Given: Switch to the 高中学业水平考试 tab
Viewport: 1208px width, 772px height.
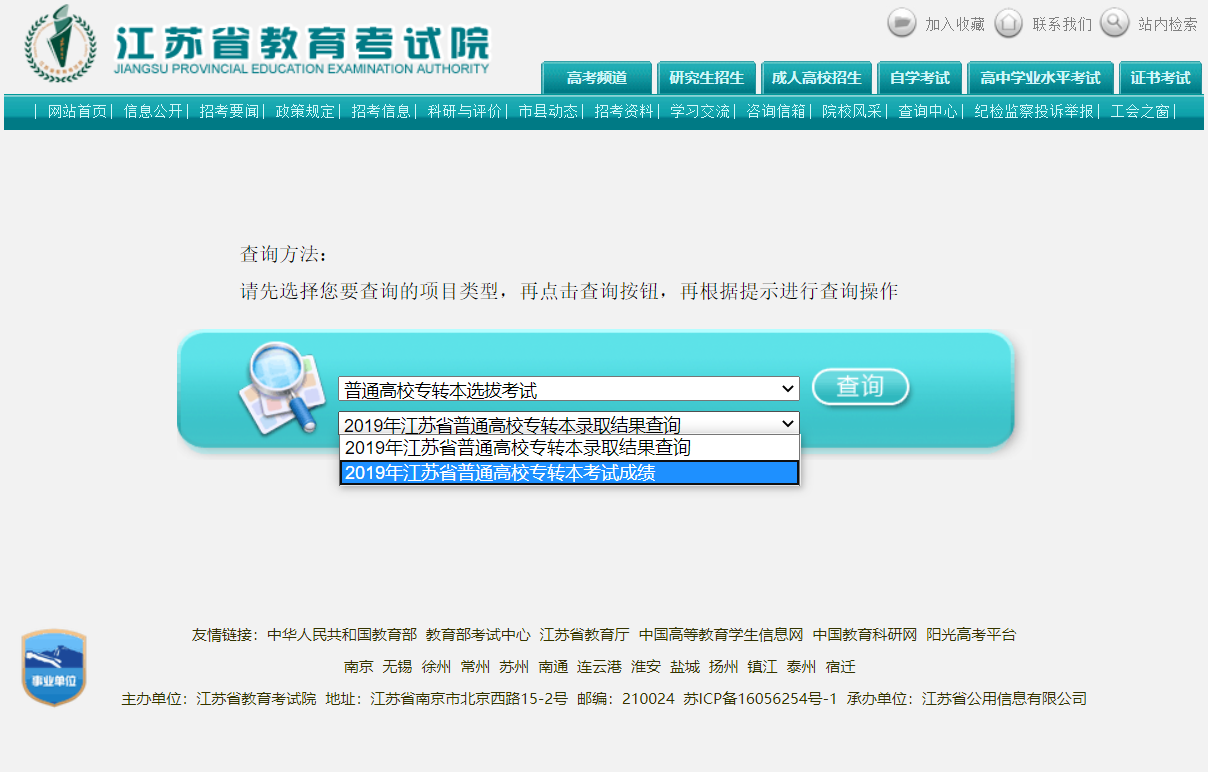Looking at the screenshot, I should [x=1040, y=78].
